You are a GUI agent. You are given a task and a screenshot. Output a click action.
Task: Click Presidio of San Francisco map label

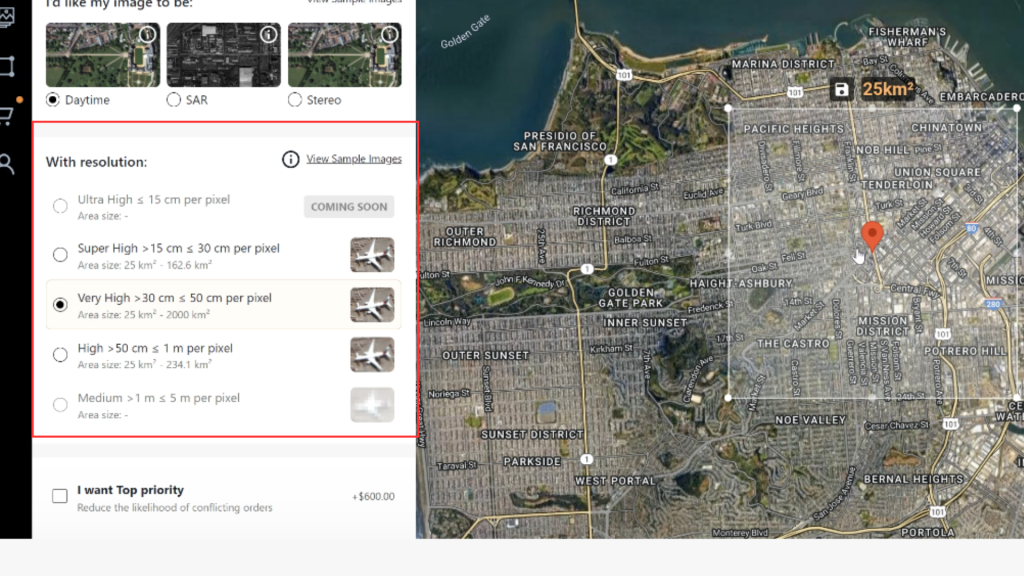click(560, 141)
